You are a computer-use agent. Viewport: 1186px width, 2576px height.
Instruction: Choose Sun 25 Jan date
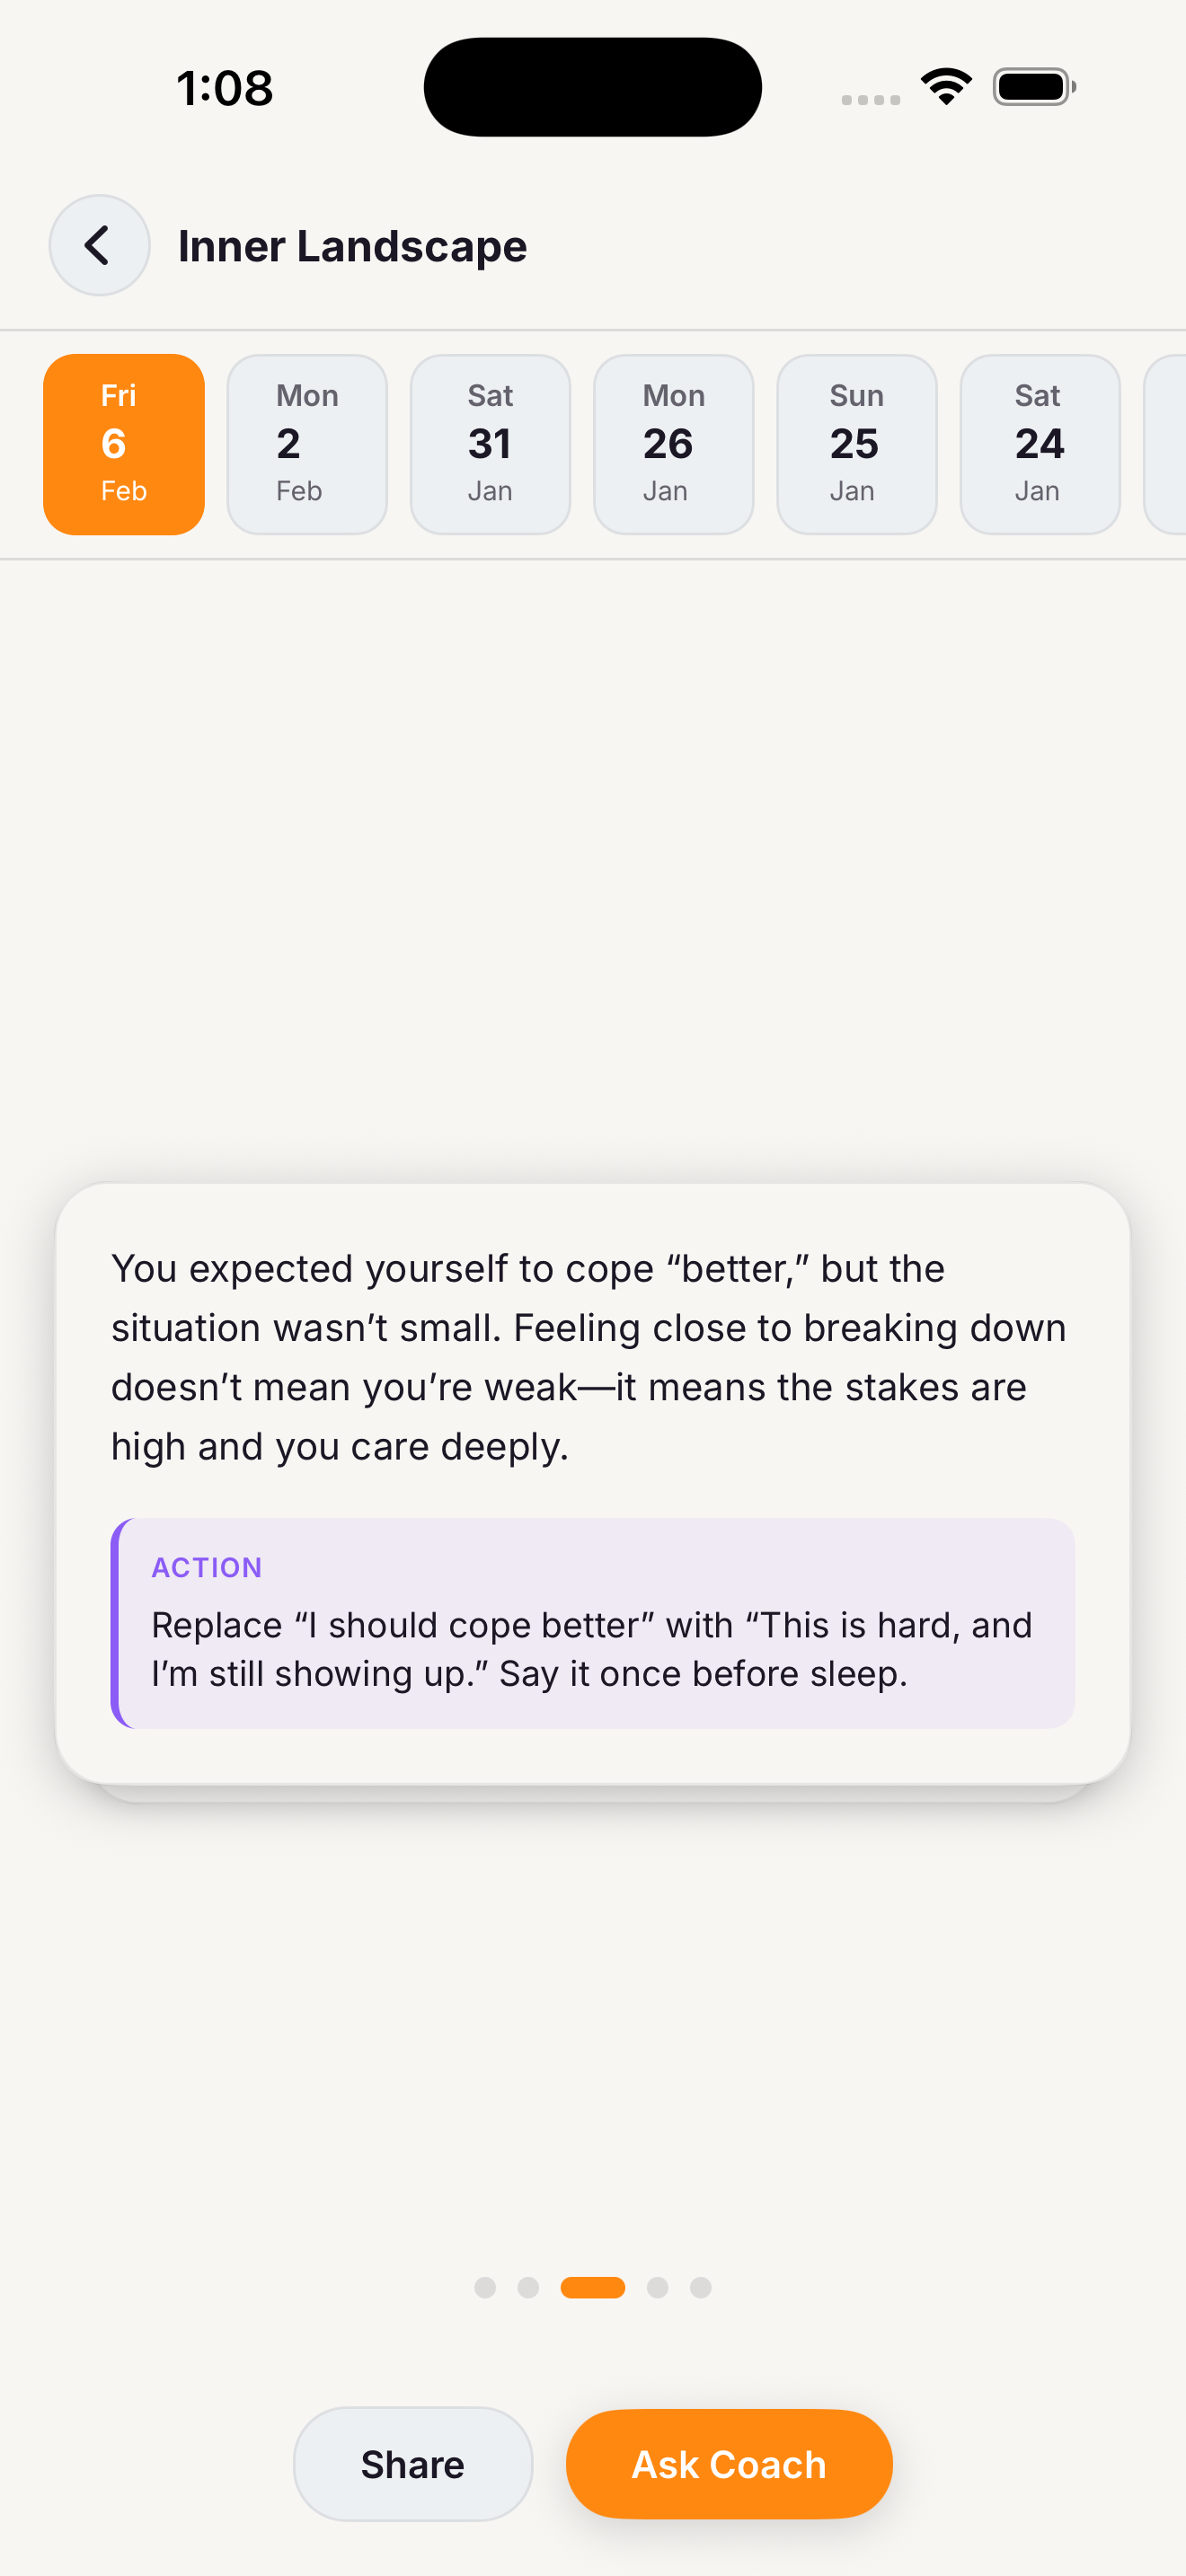[856, 444]
